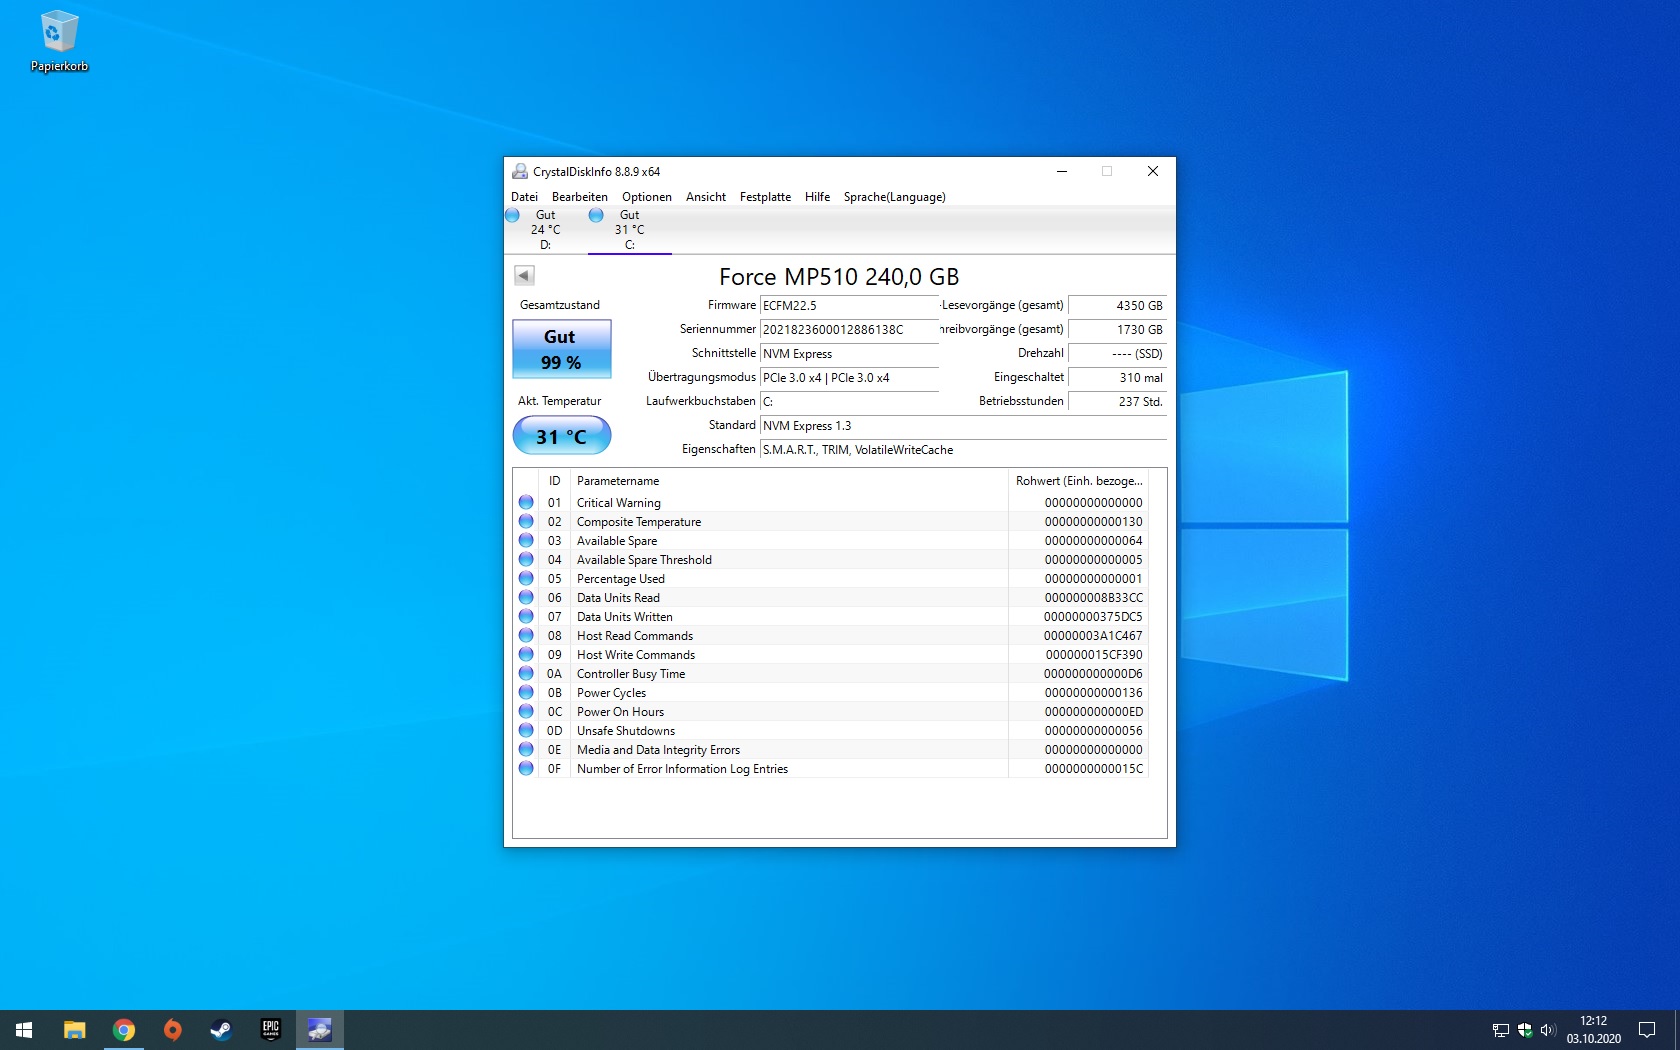Screen dimensions: 1680x1050
Task: Click the previous disk arrow button
Action: [x=524, y=275]
